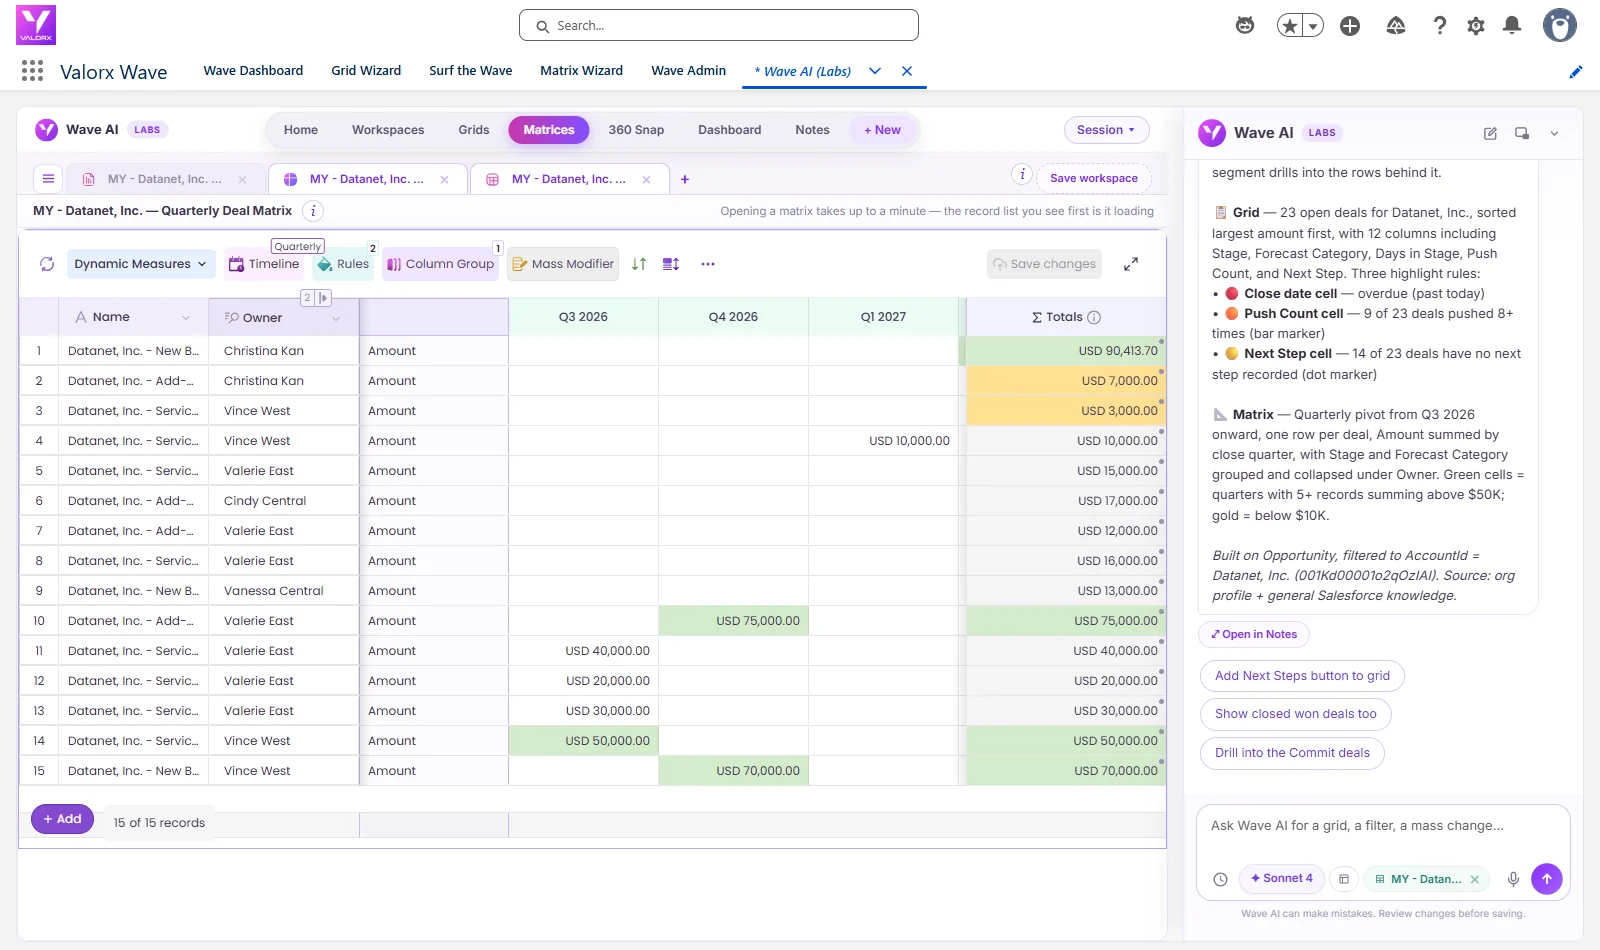The width and height of the screenshot is (1600, 950).
Task: Click the gold USD 7,000.00 totals cell
Action: point(1065,381)
